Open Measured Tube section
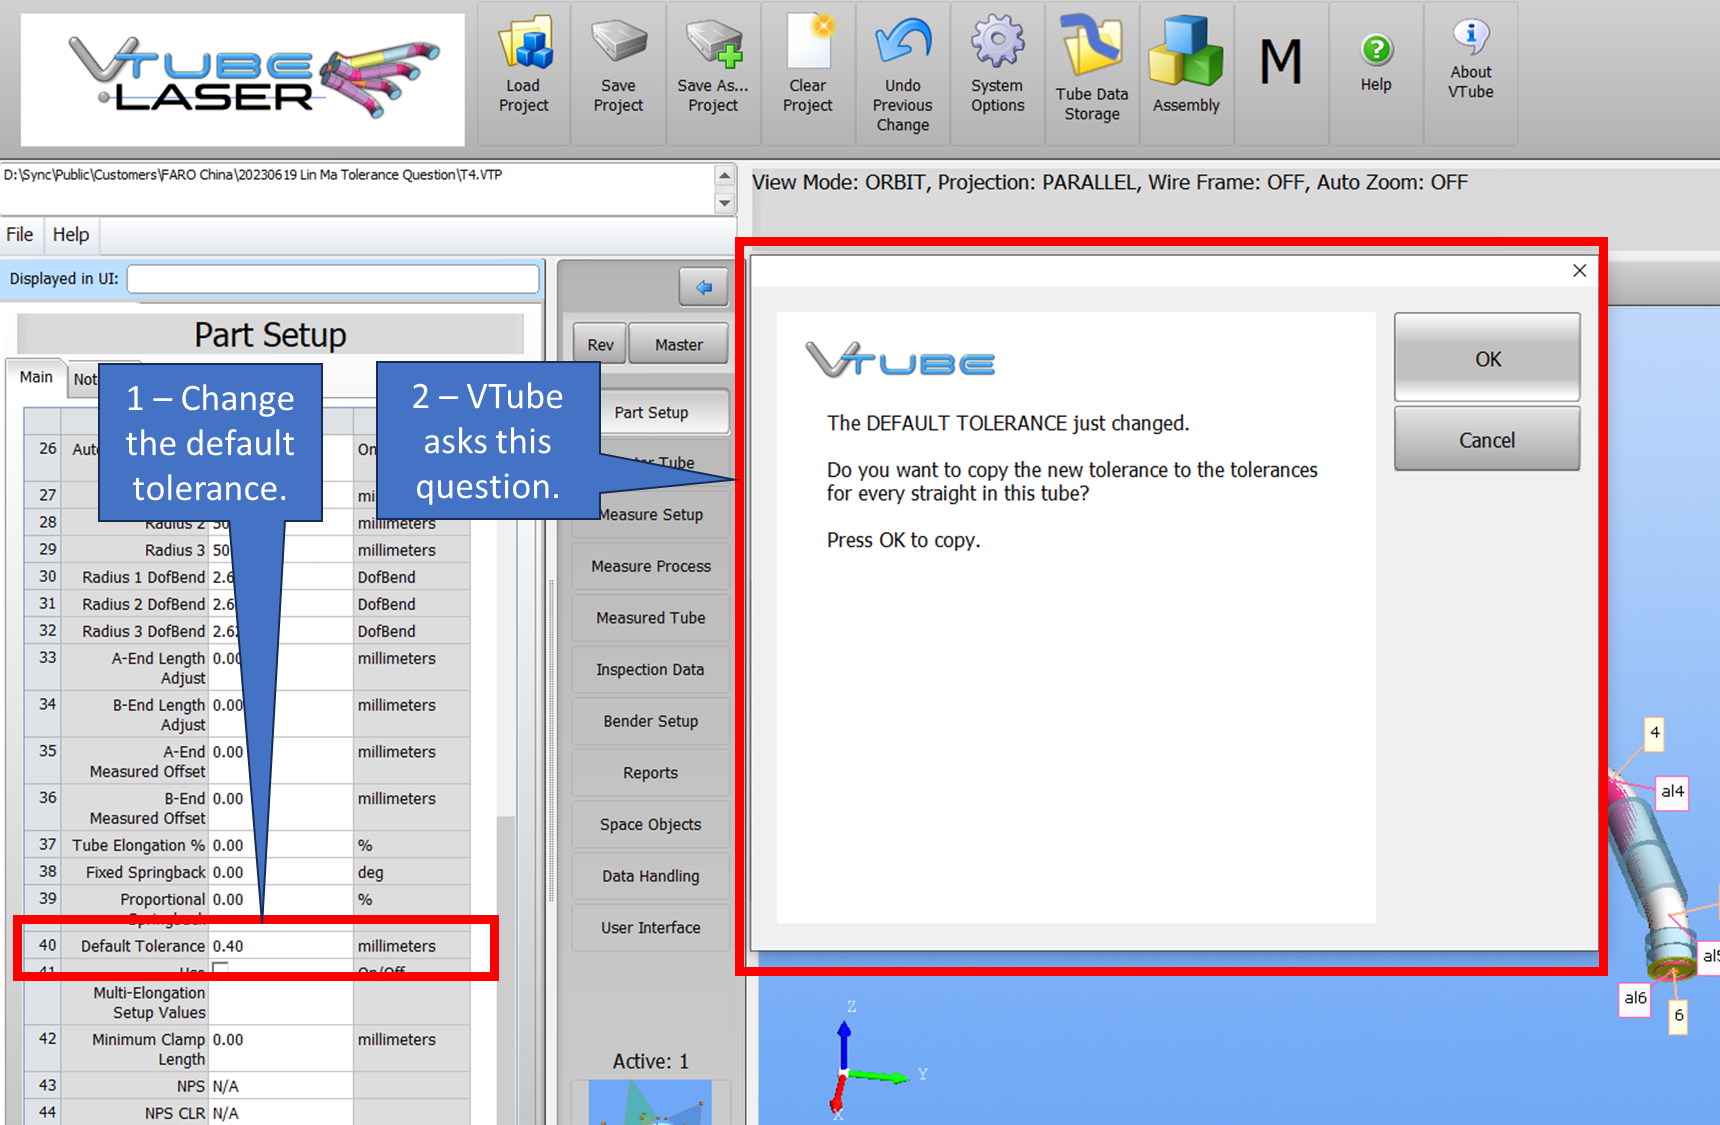The image size is (1720, 1125). pyautogui.click(x=651, y=618)
